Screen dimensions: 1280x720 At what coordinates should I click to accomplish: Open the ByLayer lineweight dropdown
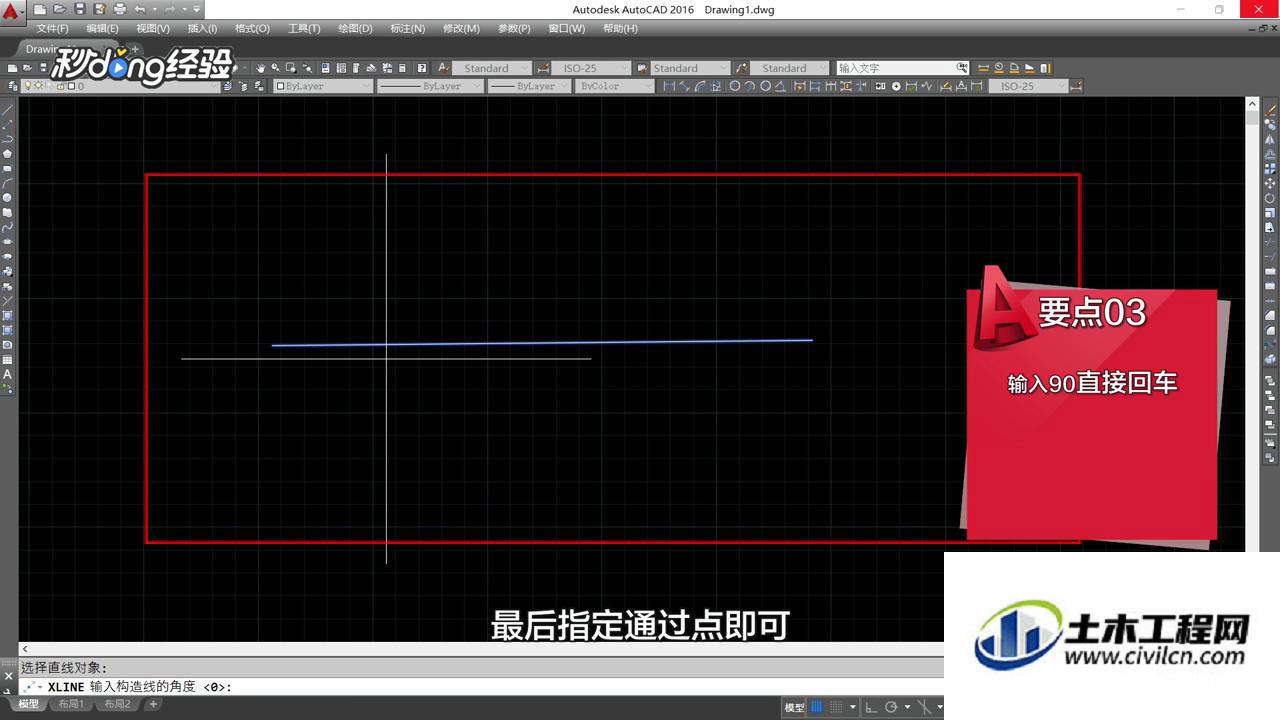pos(529,86)
